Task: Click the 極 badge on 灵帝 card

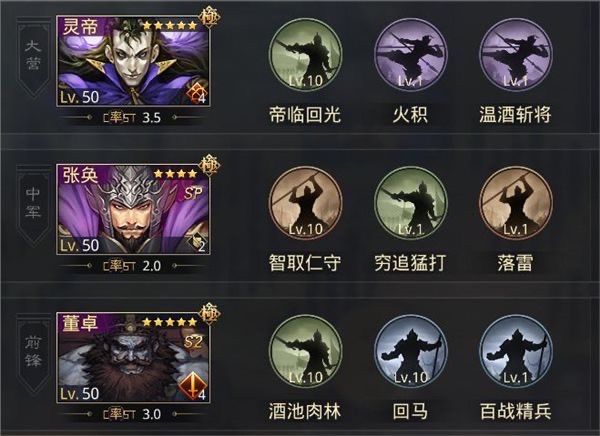Action: 209,17
